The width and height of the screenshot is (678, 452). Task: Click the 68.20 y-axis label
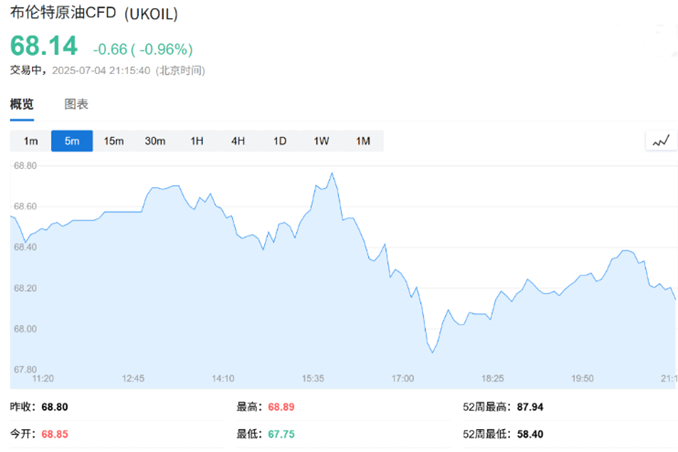(x=25, y=288)
